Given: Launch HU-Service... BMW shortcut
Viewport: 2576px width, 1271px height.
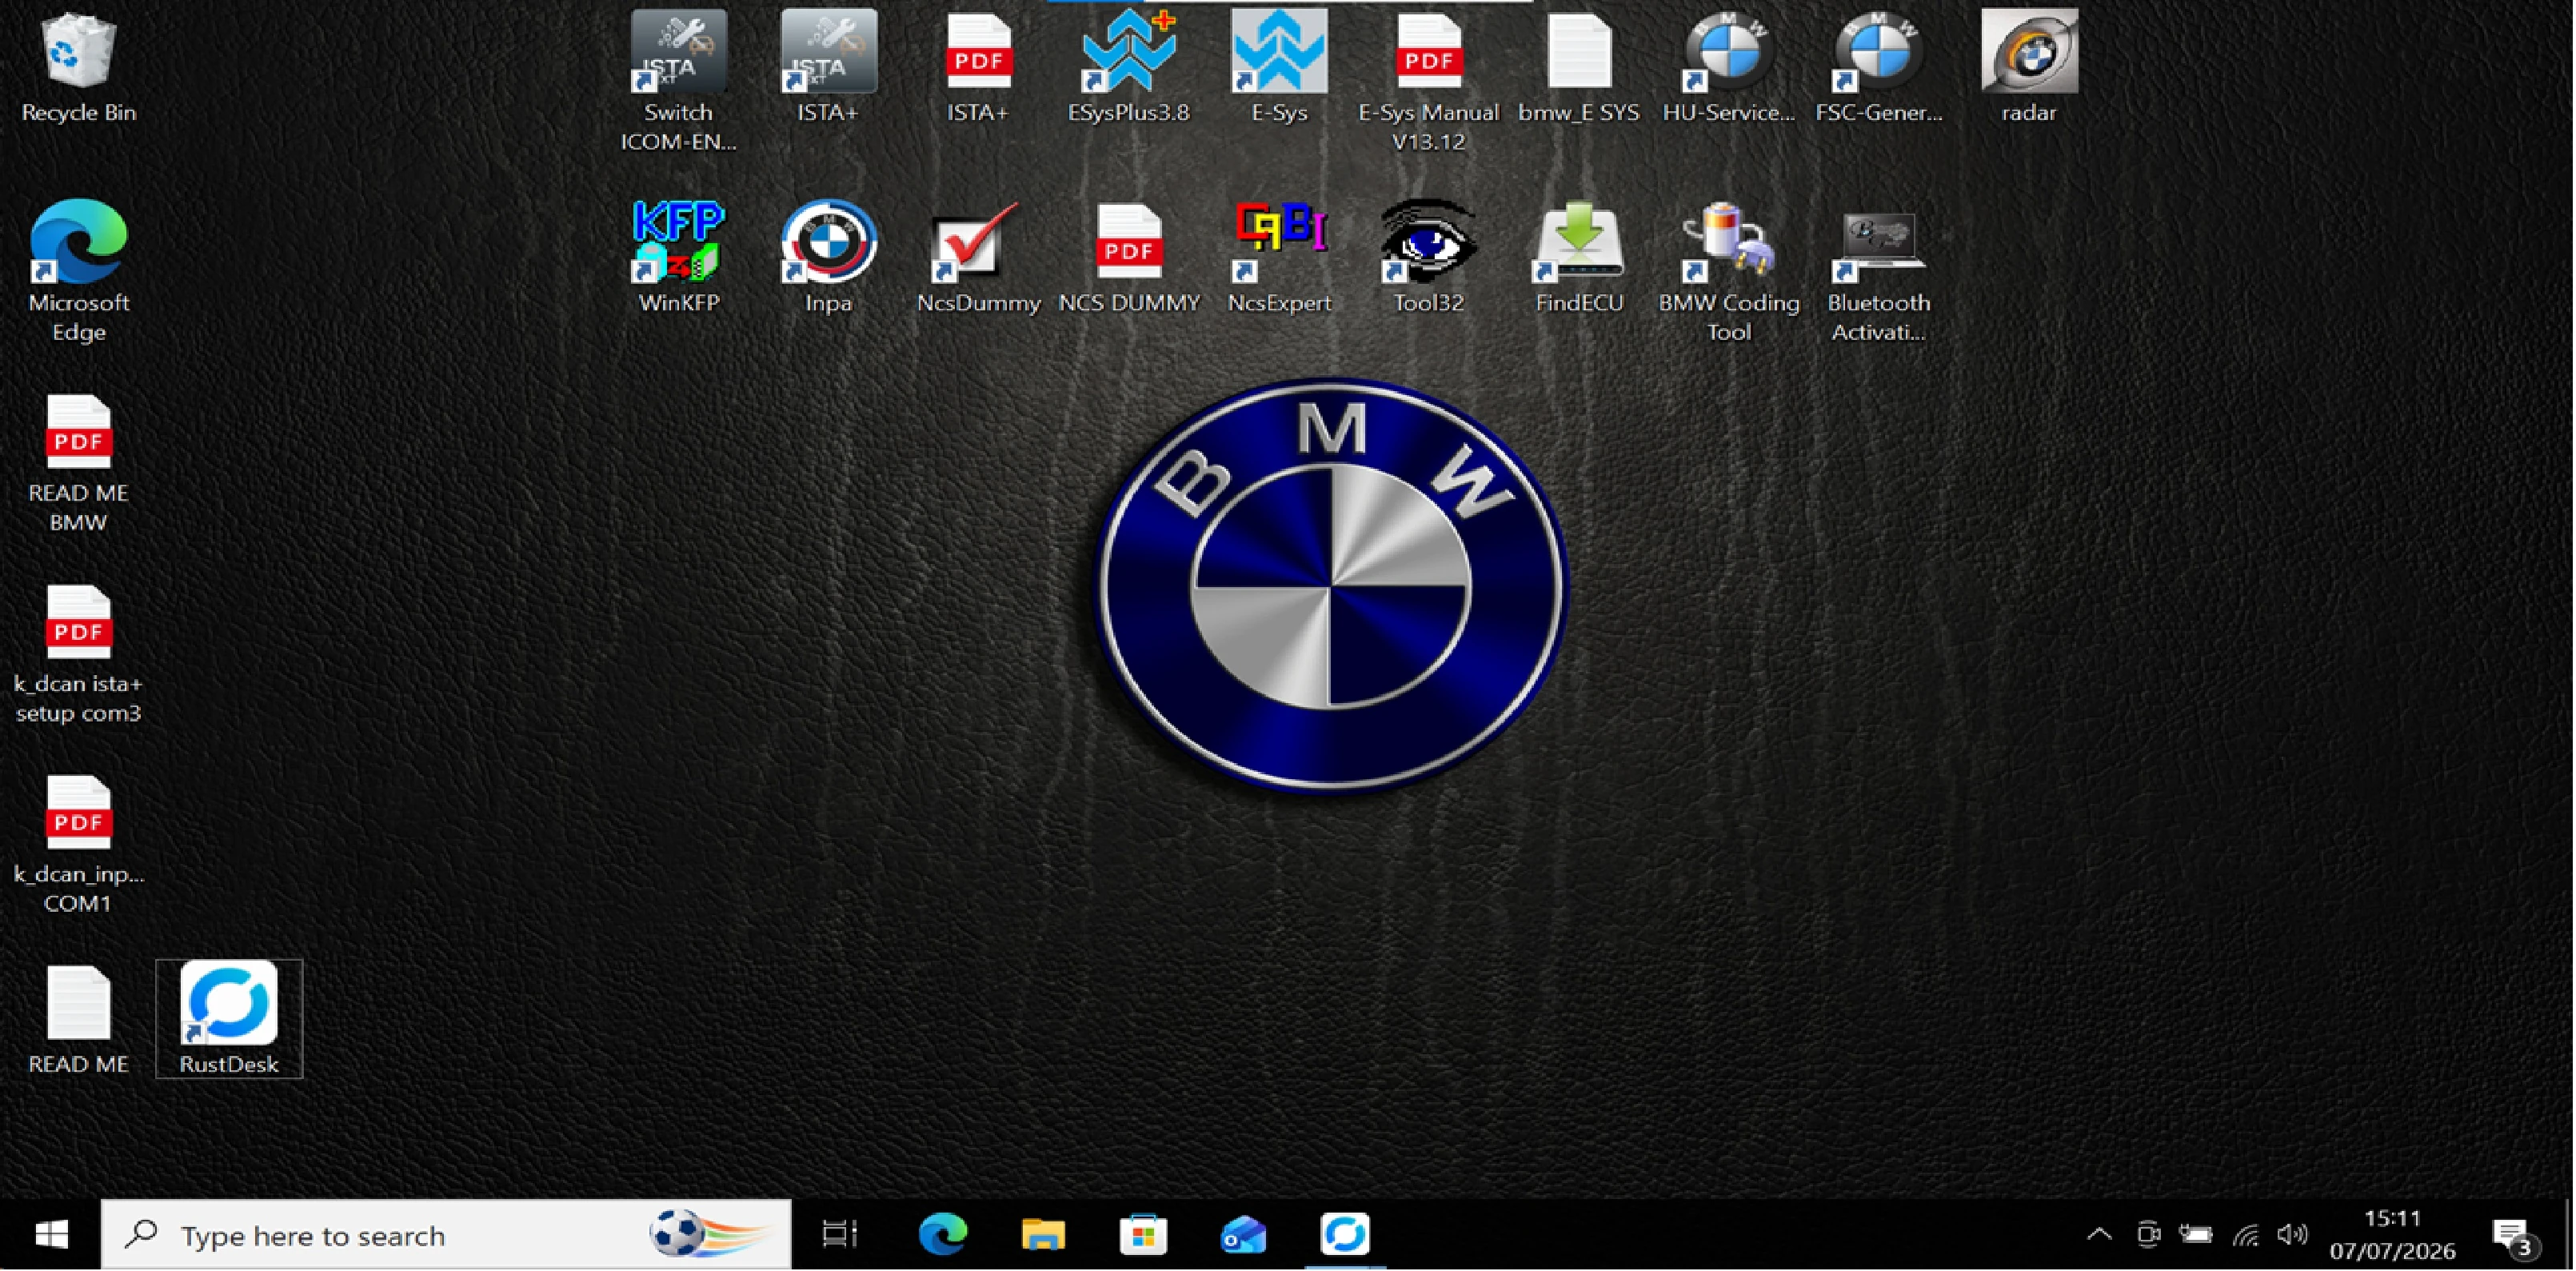Looking at the screenshot, I should [x=1729, y=68].
